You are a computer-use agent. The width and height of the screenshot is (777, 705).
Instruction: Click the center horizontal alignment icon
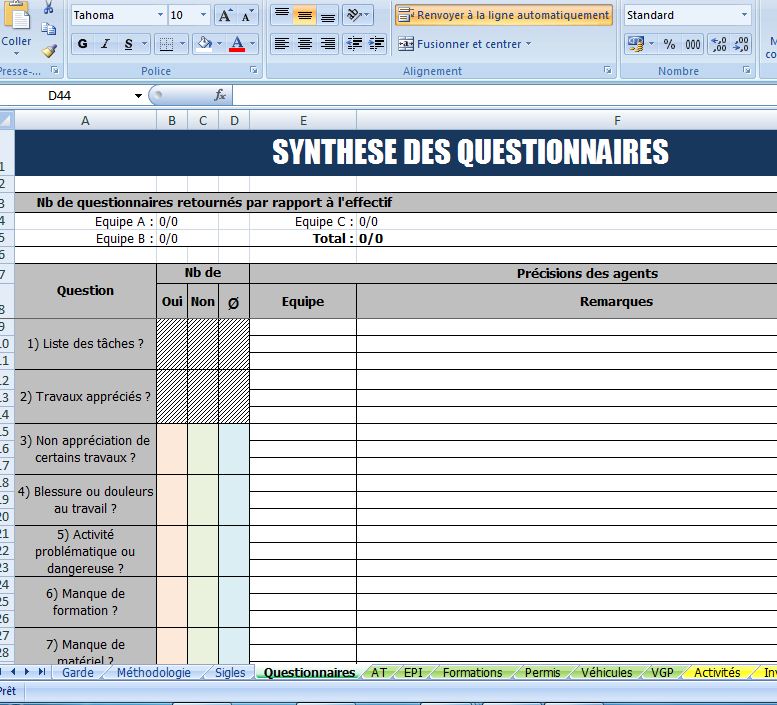[x=304, y=44]
